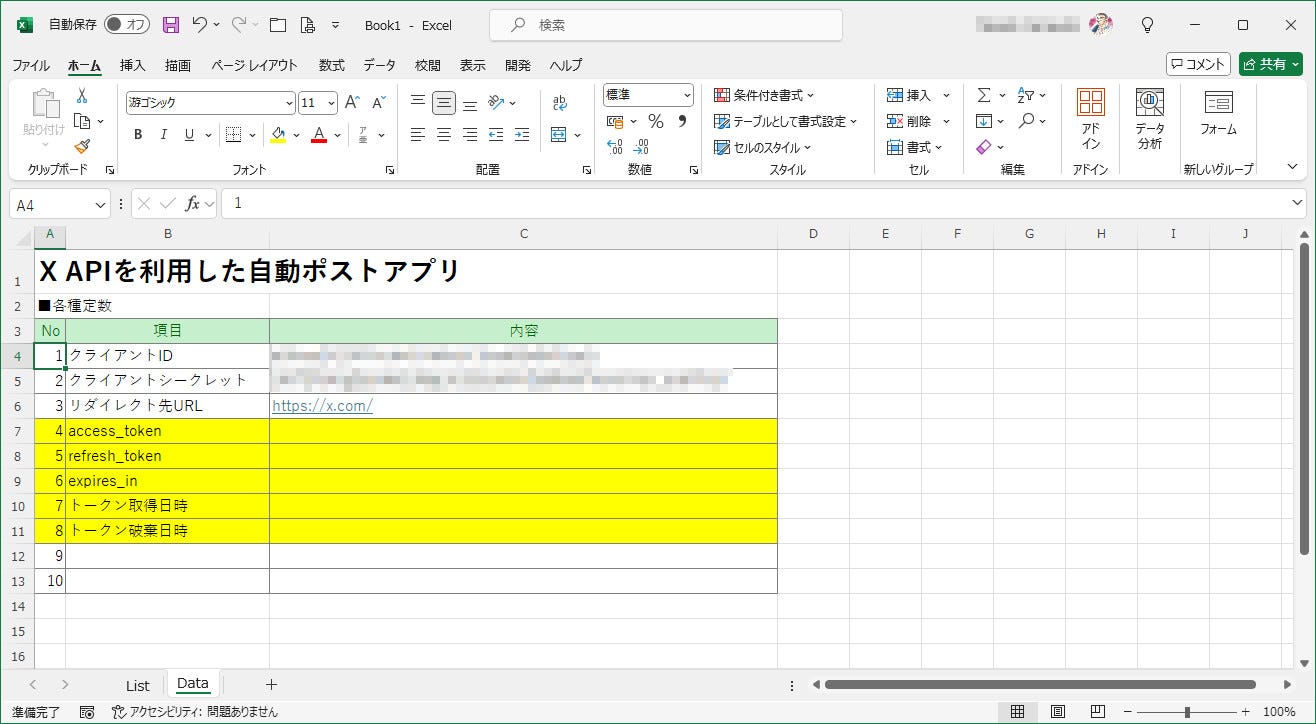This screenshot has width=1316, height=724.
Task: Decrease font size with small A
Action: [x=378, y=102]
